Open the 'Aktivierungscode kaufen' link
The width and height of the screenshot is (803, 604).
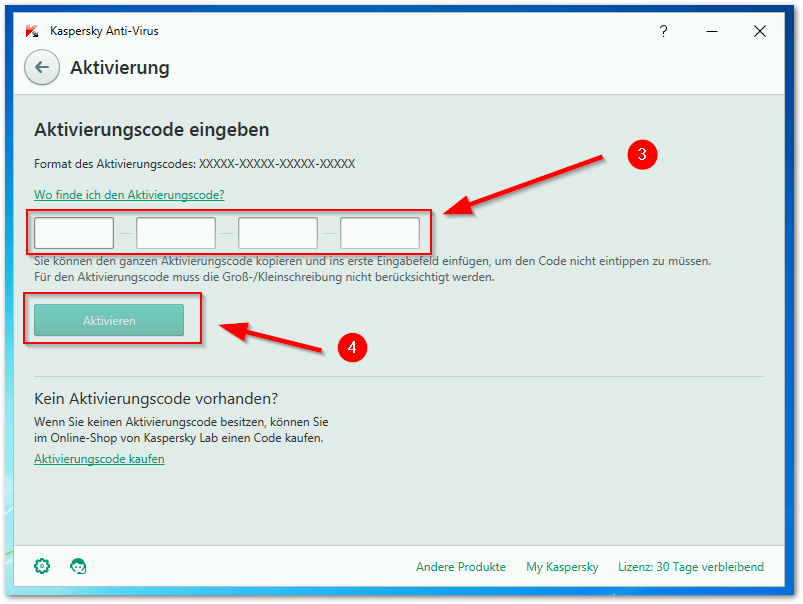tap(99, 459)
